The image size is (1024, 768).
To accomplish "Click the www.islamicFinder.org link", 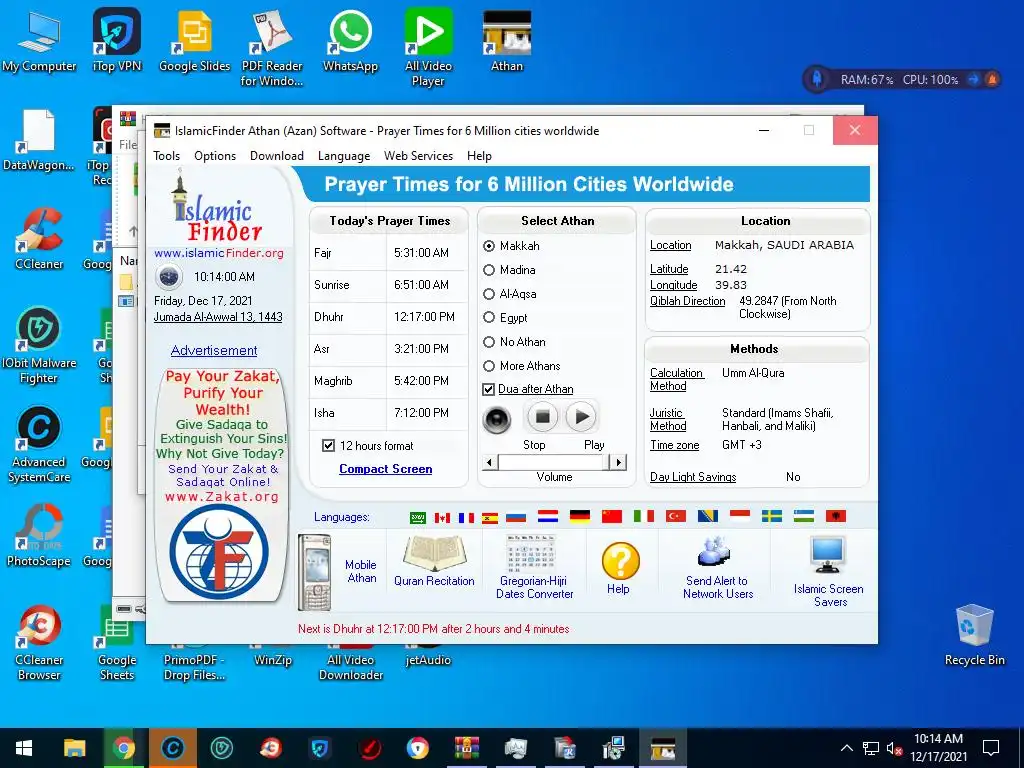I will coord(219,253).
